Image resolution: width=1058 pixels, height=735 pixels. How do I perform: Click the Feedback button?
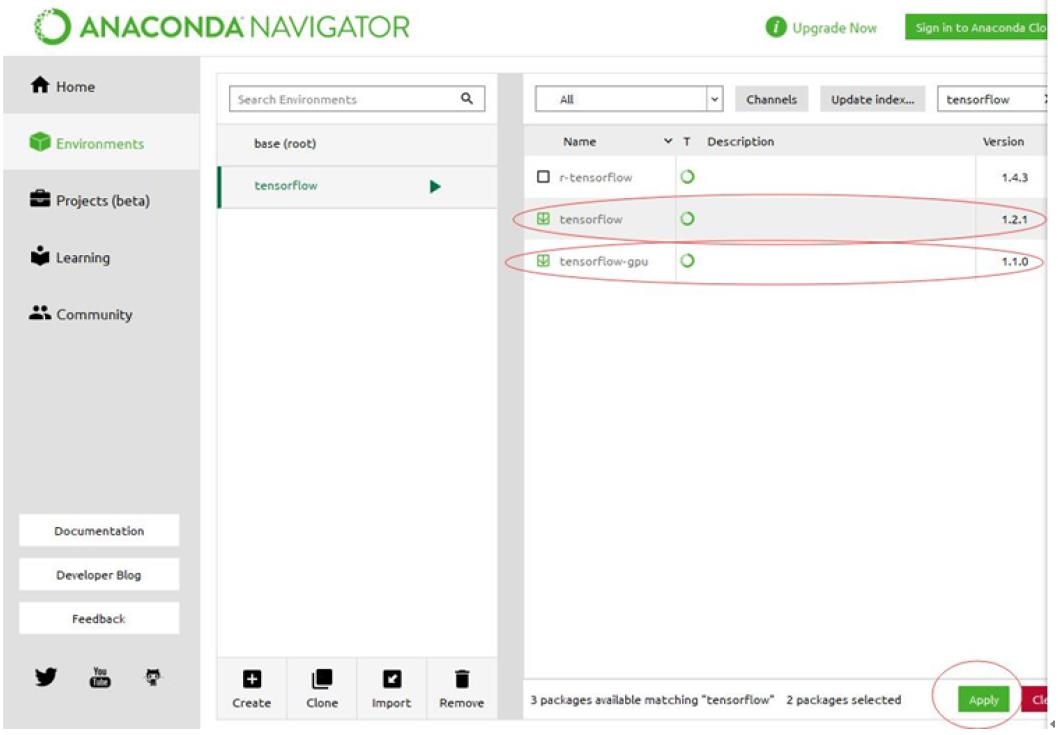[x=99, y=618]
